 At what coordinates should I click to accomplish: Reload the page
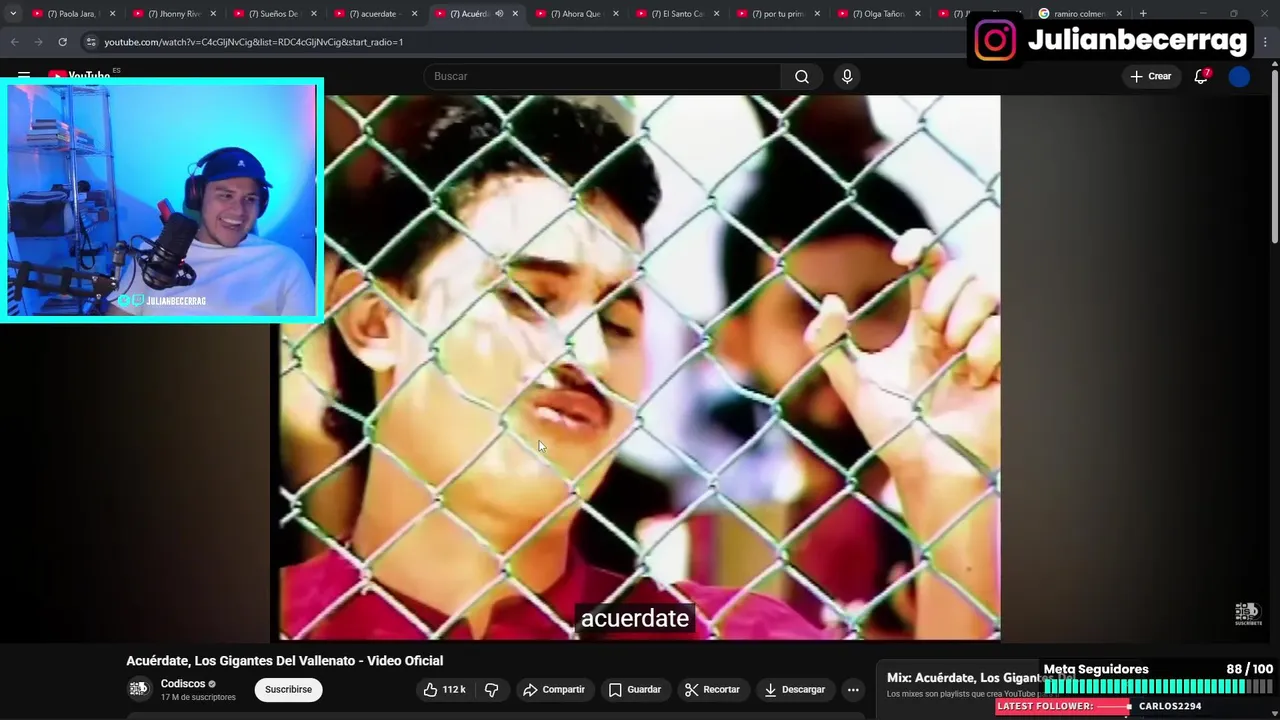[x=62, y=42]
